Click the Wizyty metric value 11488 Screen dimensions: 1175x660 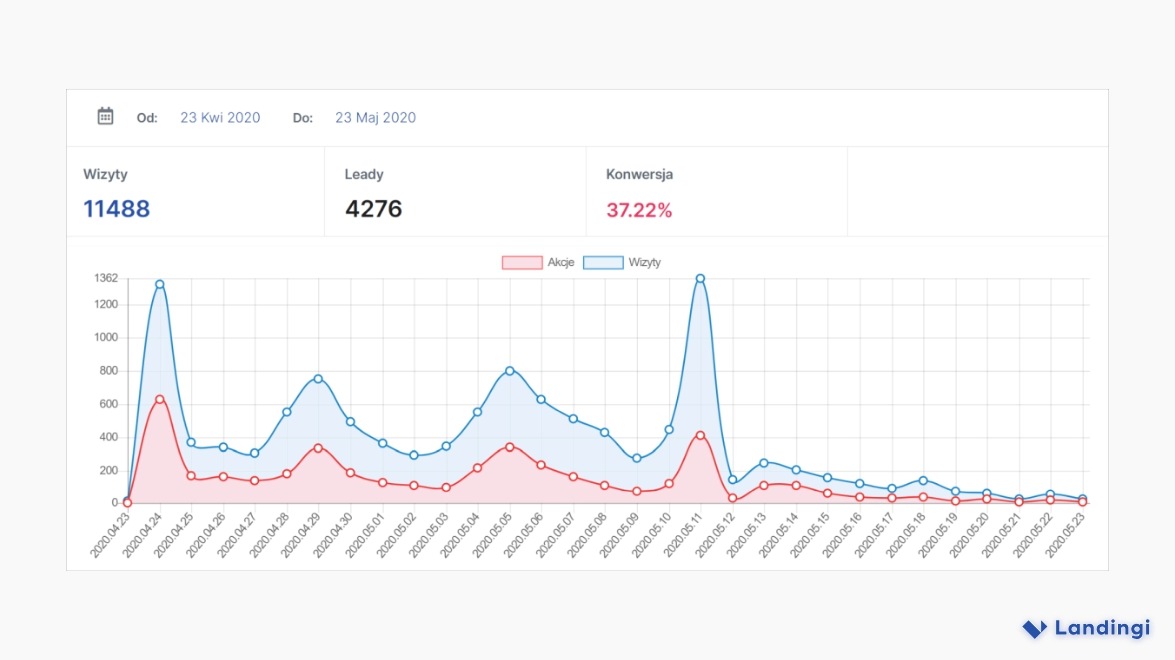(x=117, y=210)
